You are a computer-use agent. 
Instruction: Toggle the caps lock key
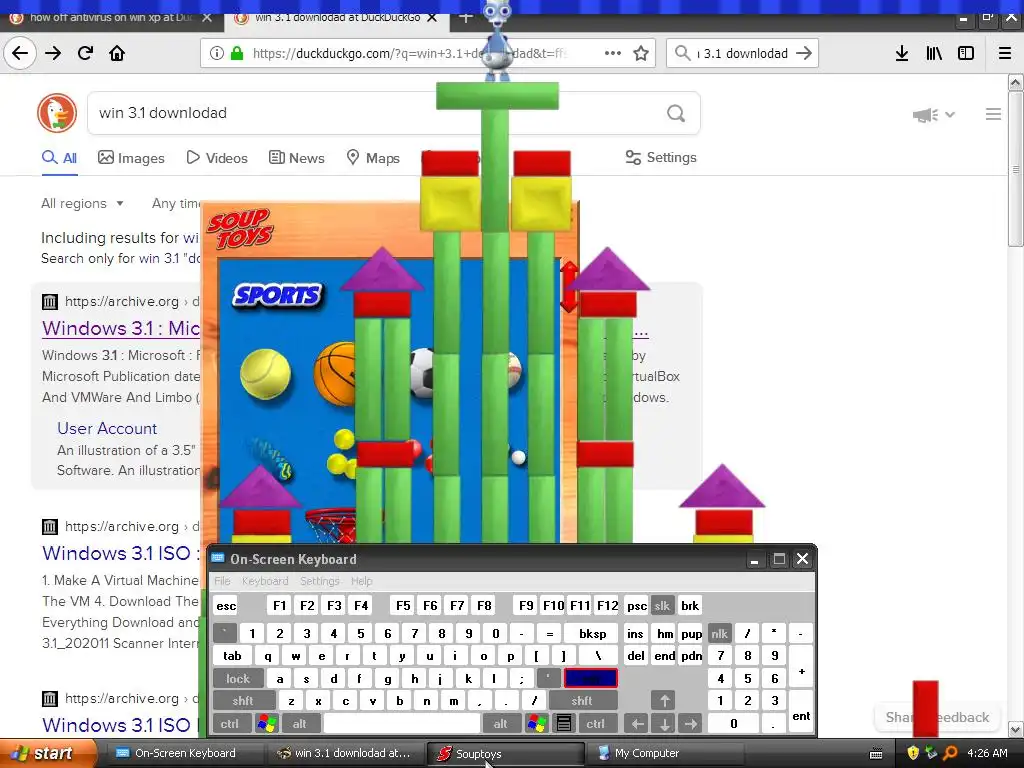pos(238,679)
